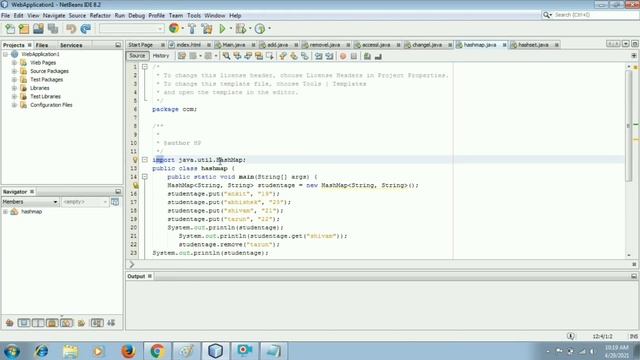640x360 pixels.
Task: Run the project with green play icon
Action: [x=222, y=29]
